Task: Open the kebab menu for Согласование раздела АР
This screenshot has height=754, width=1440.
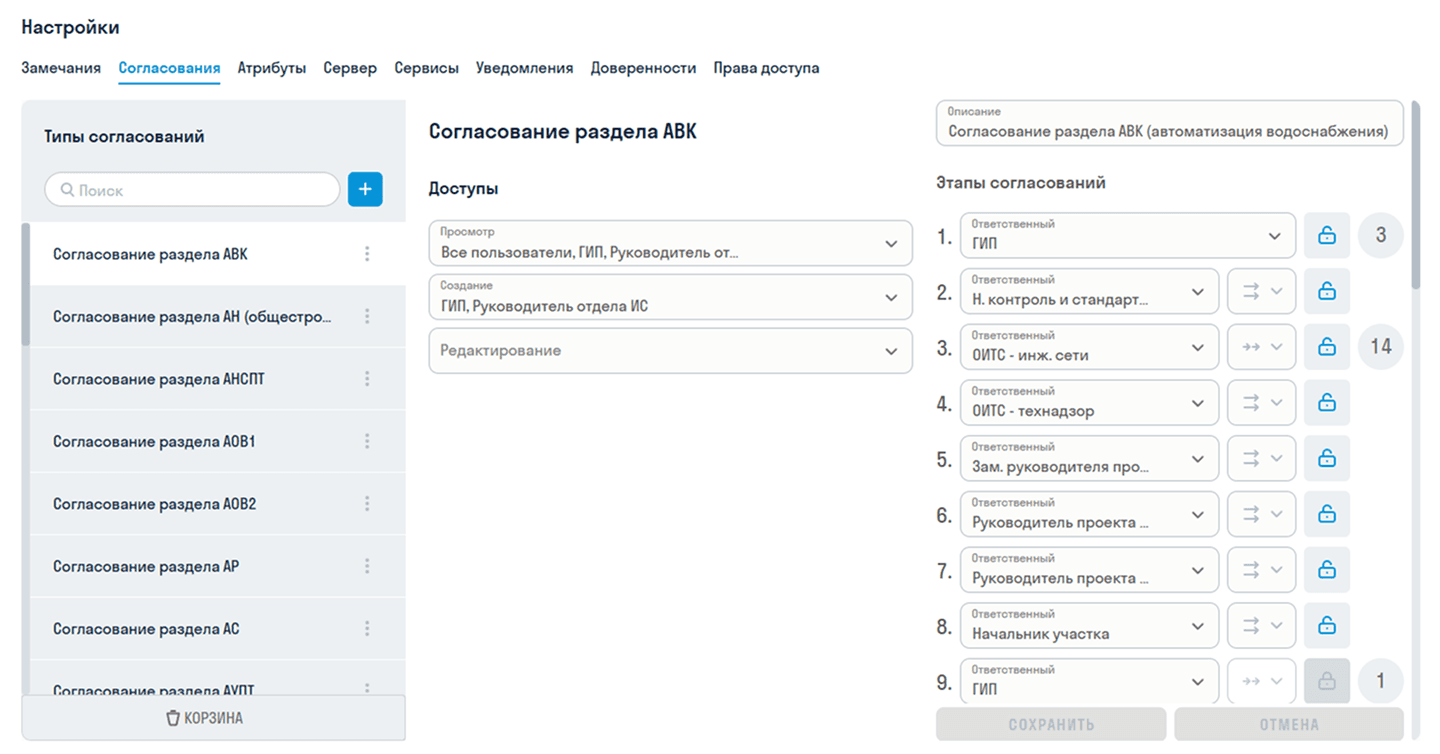Action: coord(367,566)
